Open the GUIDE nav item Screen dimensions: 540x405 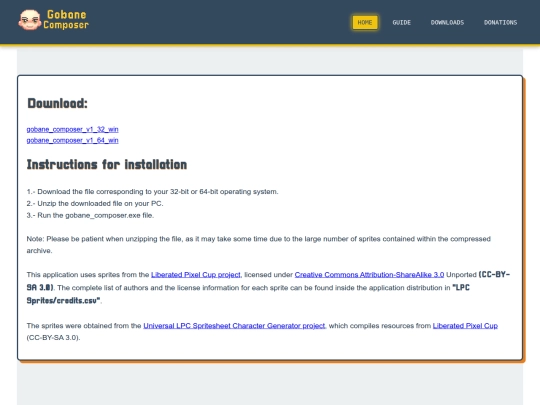pos(402,22)
